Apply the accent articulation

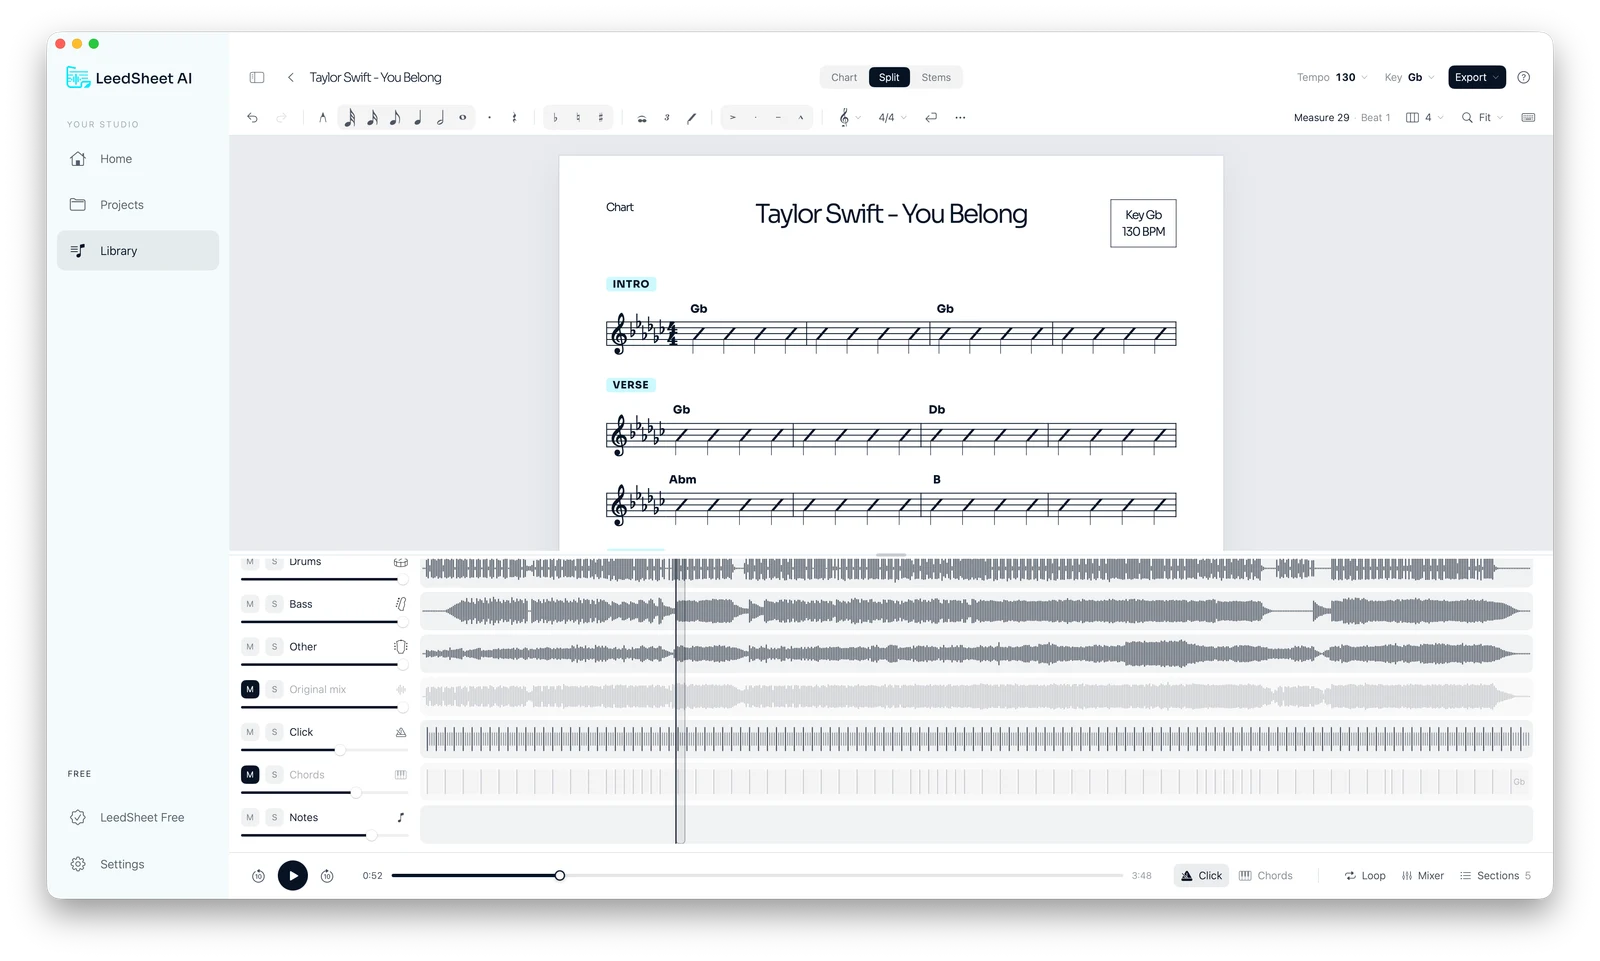click(x=733, y=118)
